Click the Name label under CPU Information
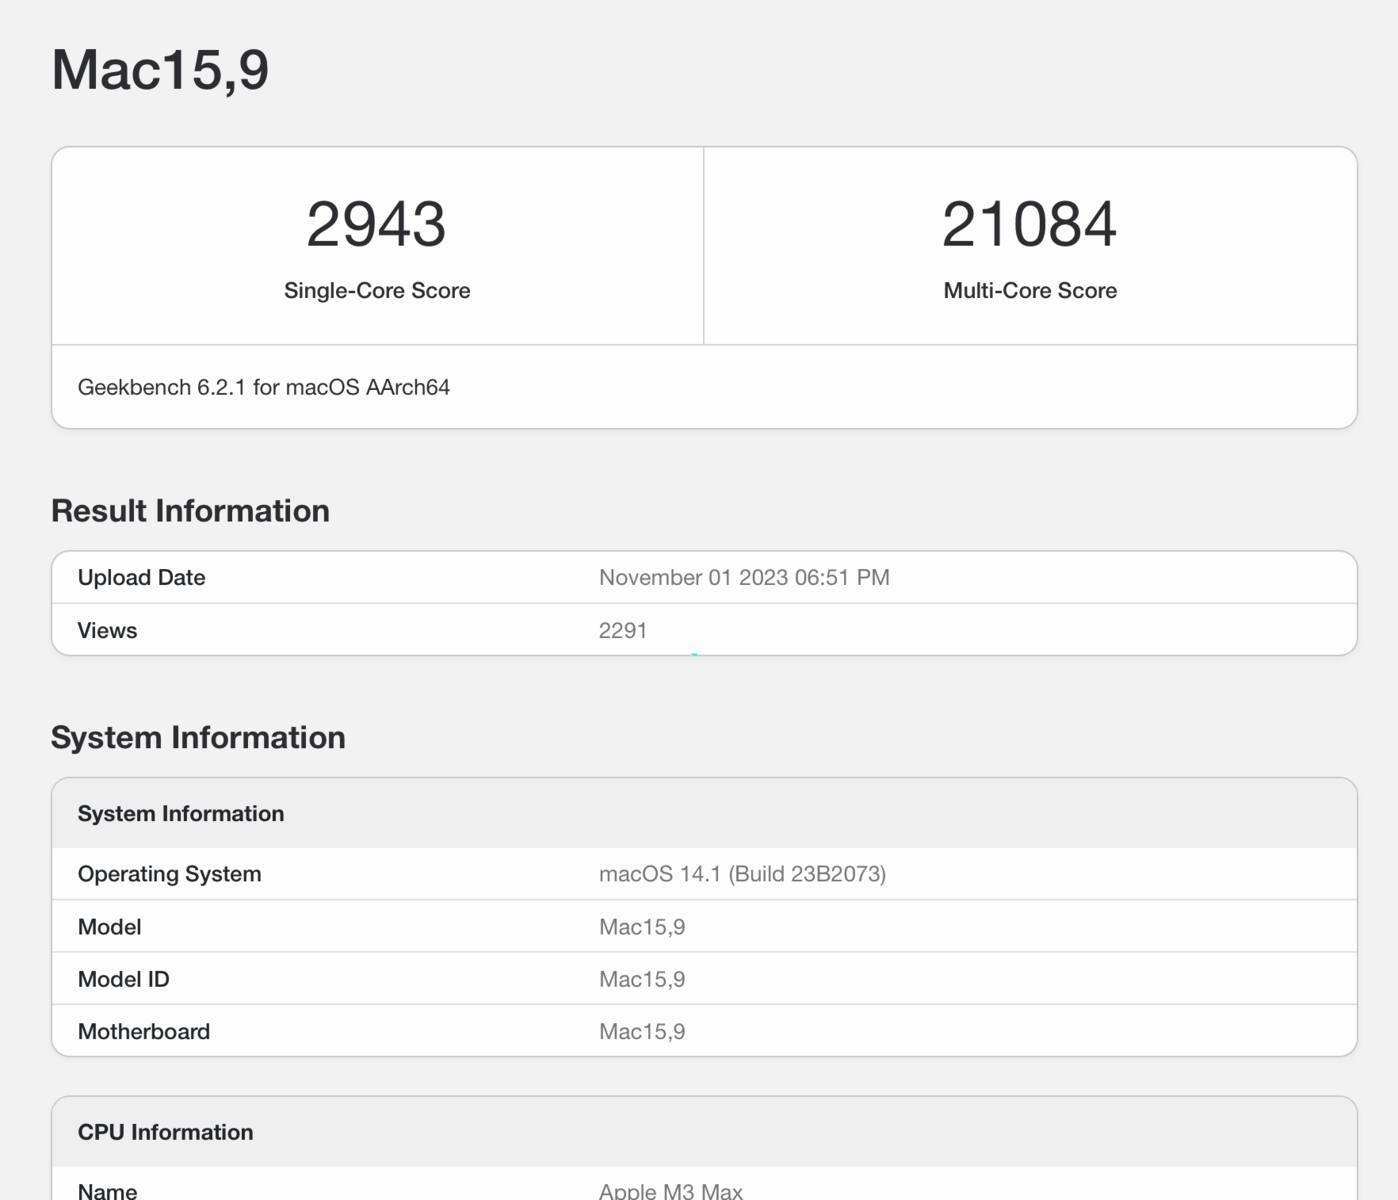This screenshot has width=1398, height=1200. coord(107,1190)
